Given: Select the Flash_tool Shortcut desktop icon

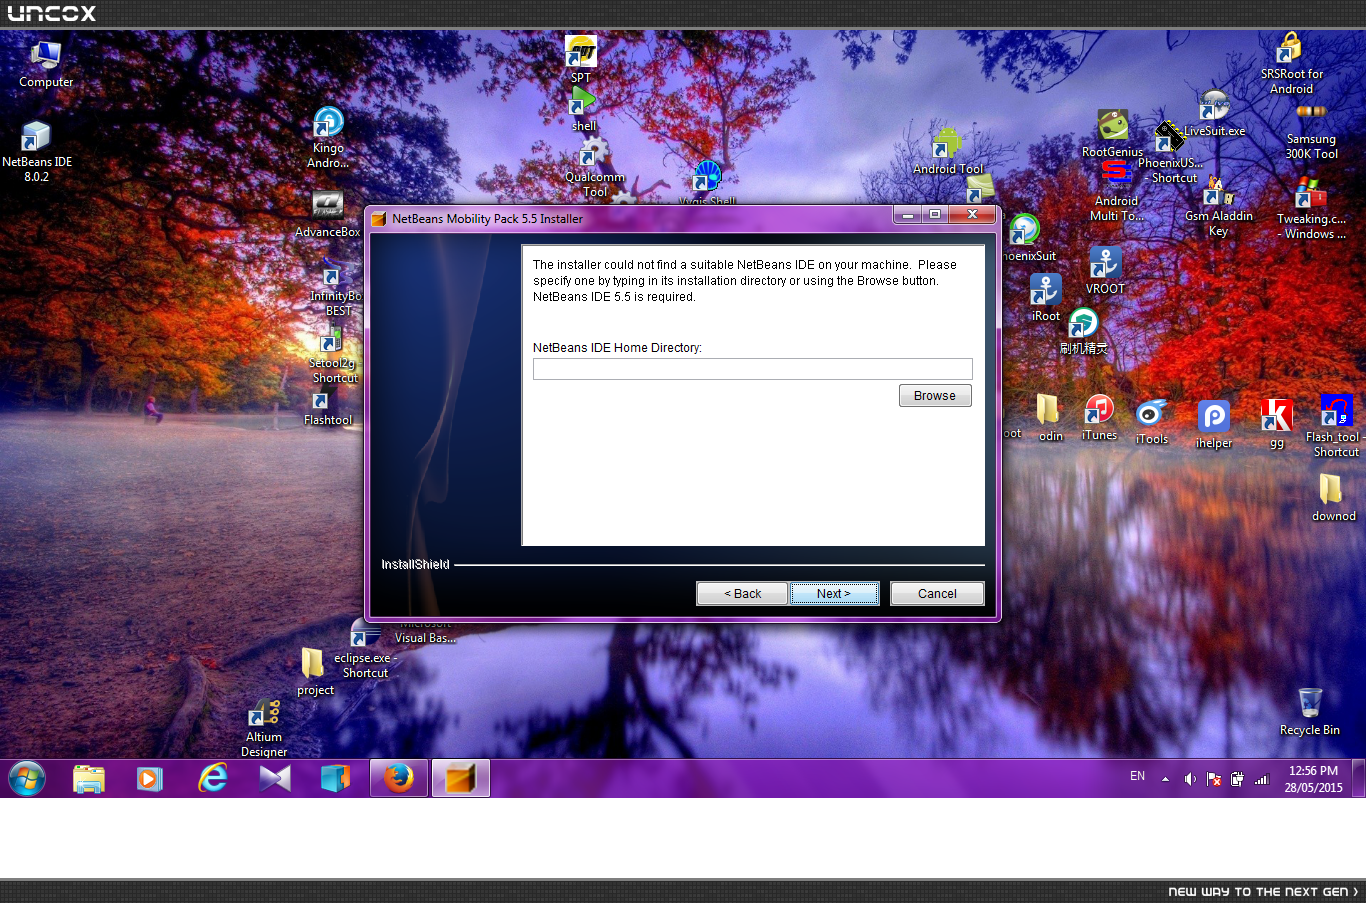Looking at the screenshot, I should [1336, 426].
